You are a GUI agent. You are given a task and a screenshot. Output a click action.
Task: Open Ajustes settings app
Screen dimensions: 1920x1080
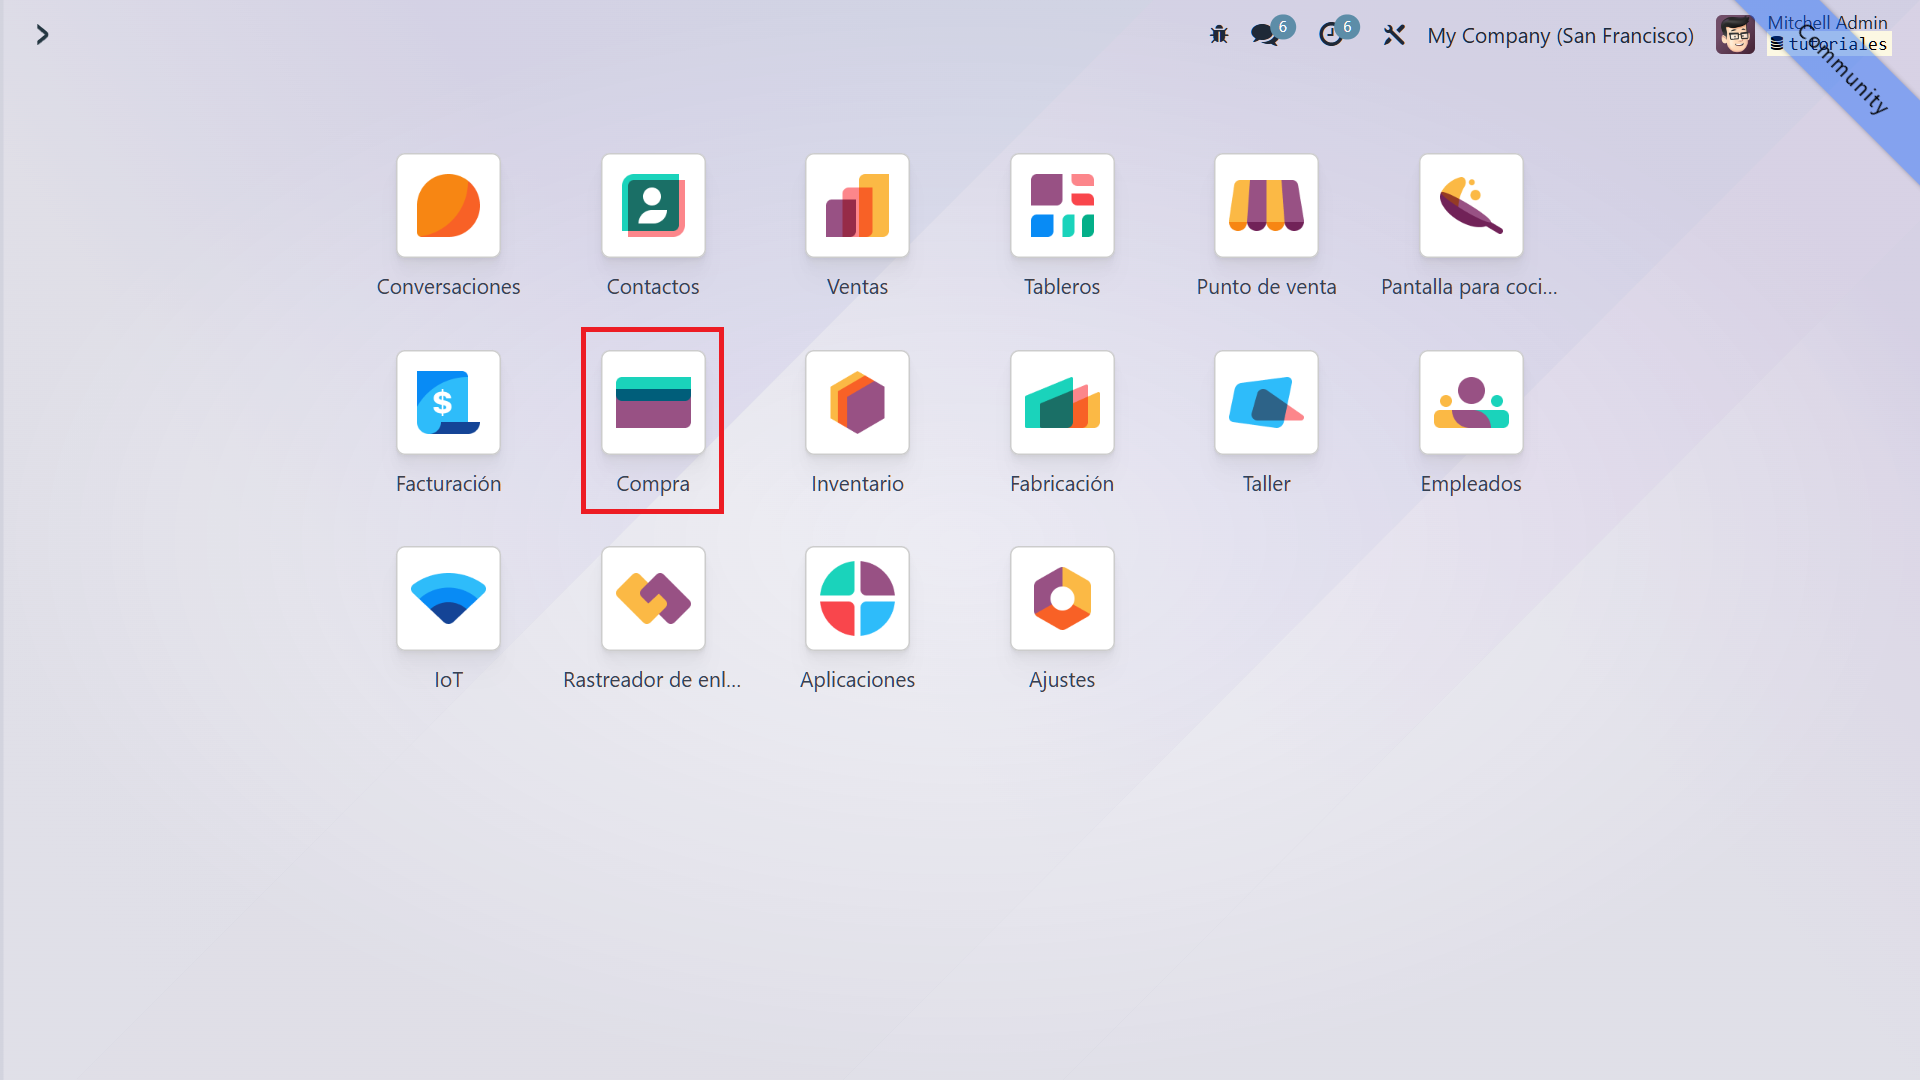tap(1062, 599)
